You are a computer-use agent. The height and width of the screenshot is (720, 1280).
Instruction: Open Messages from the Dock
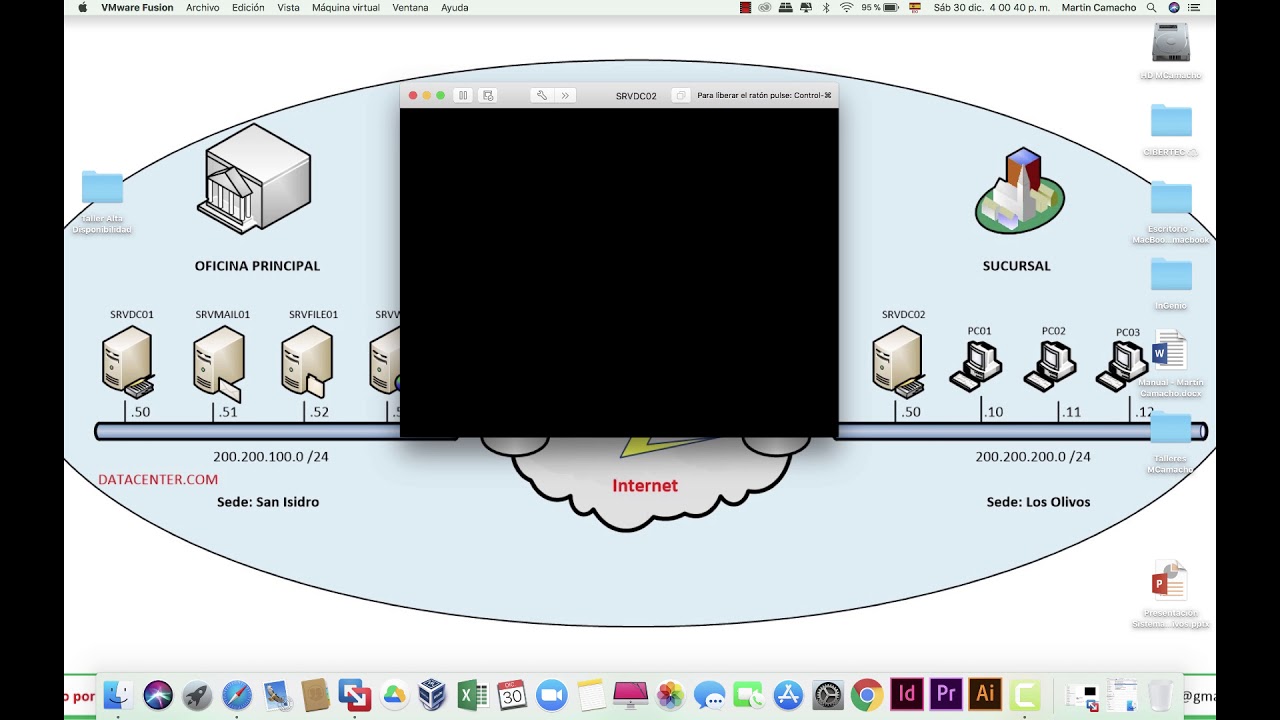tap(709, 694)
